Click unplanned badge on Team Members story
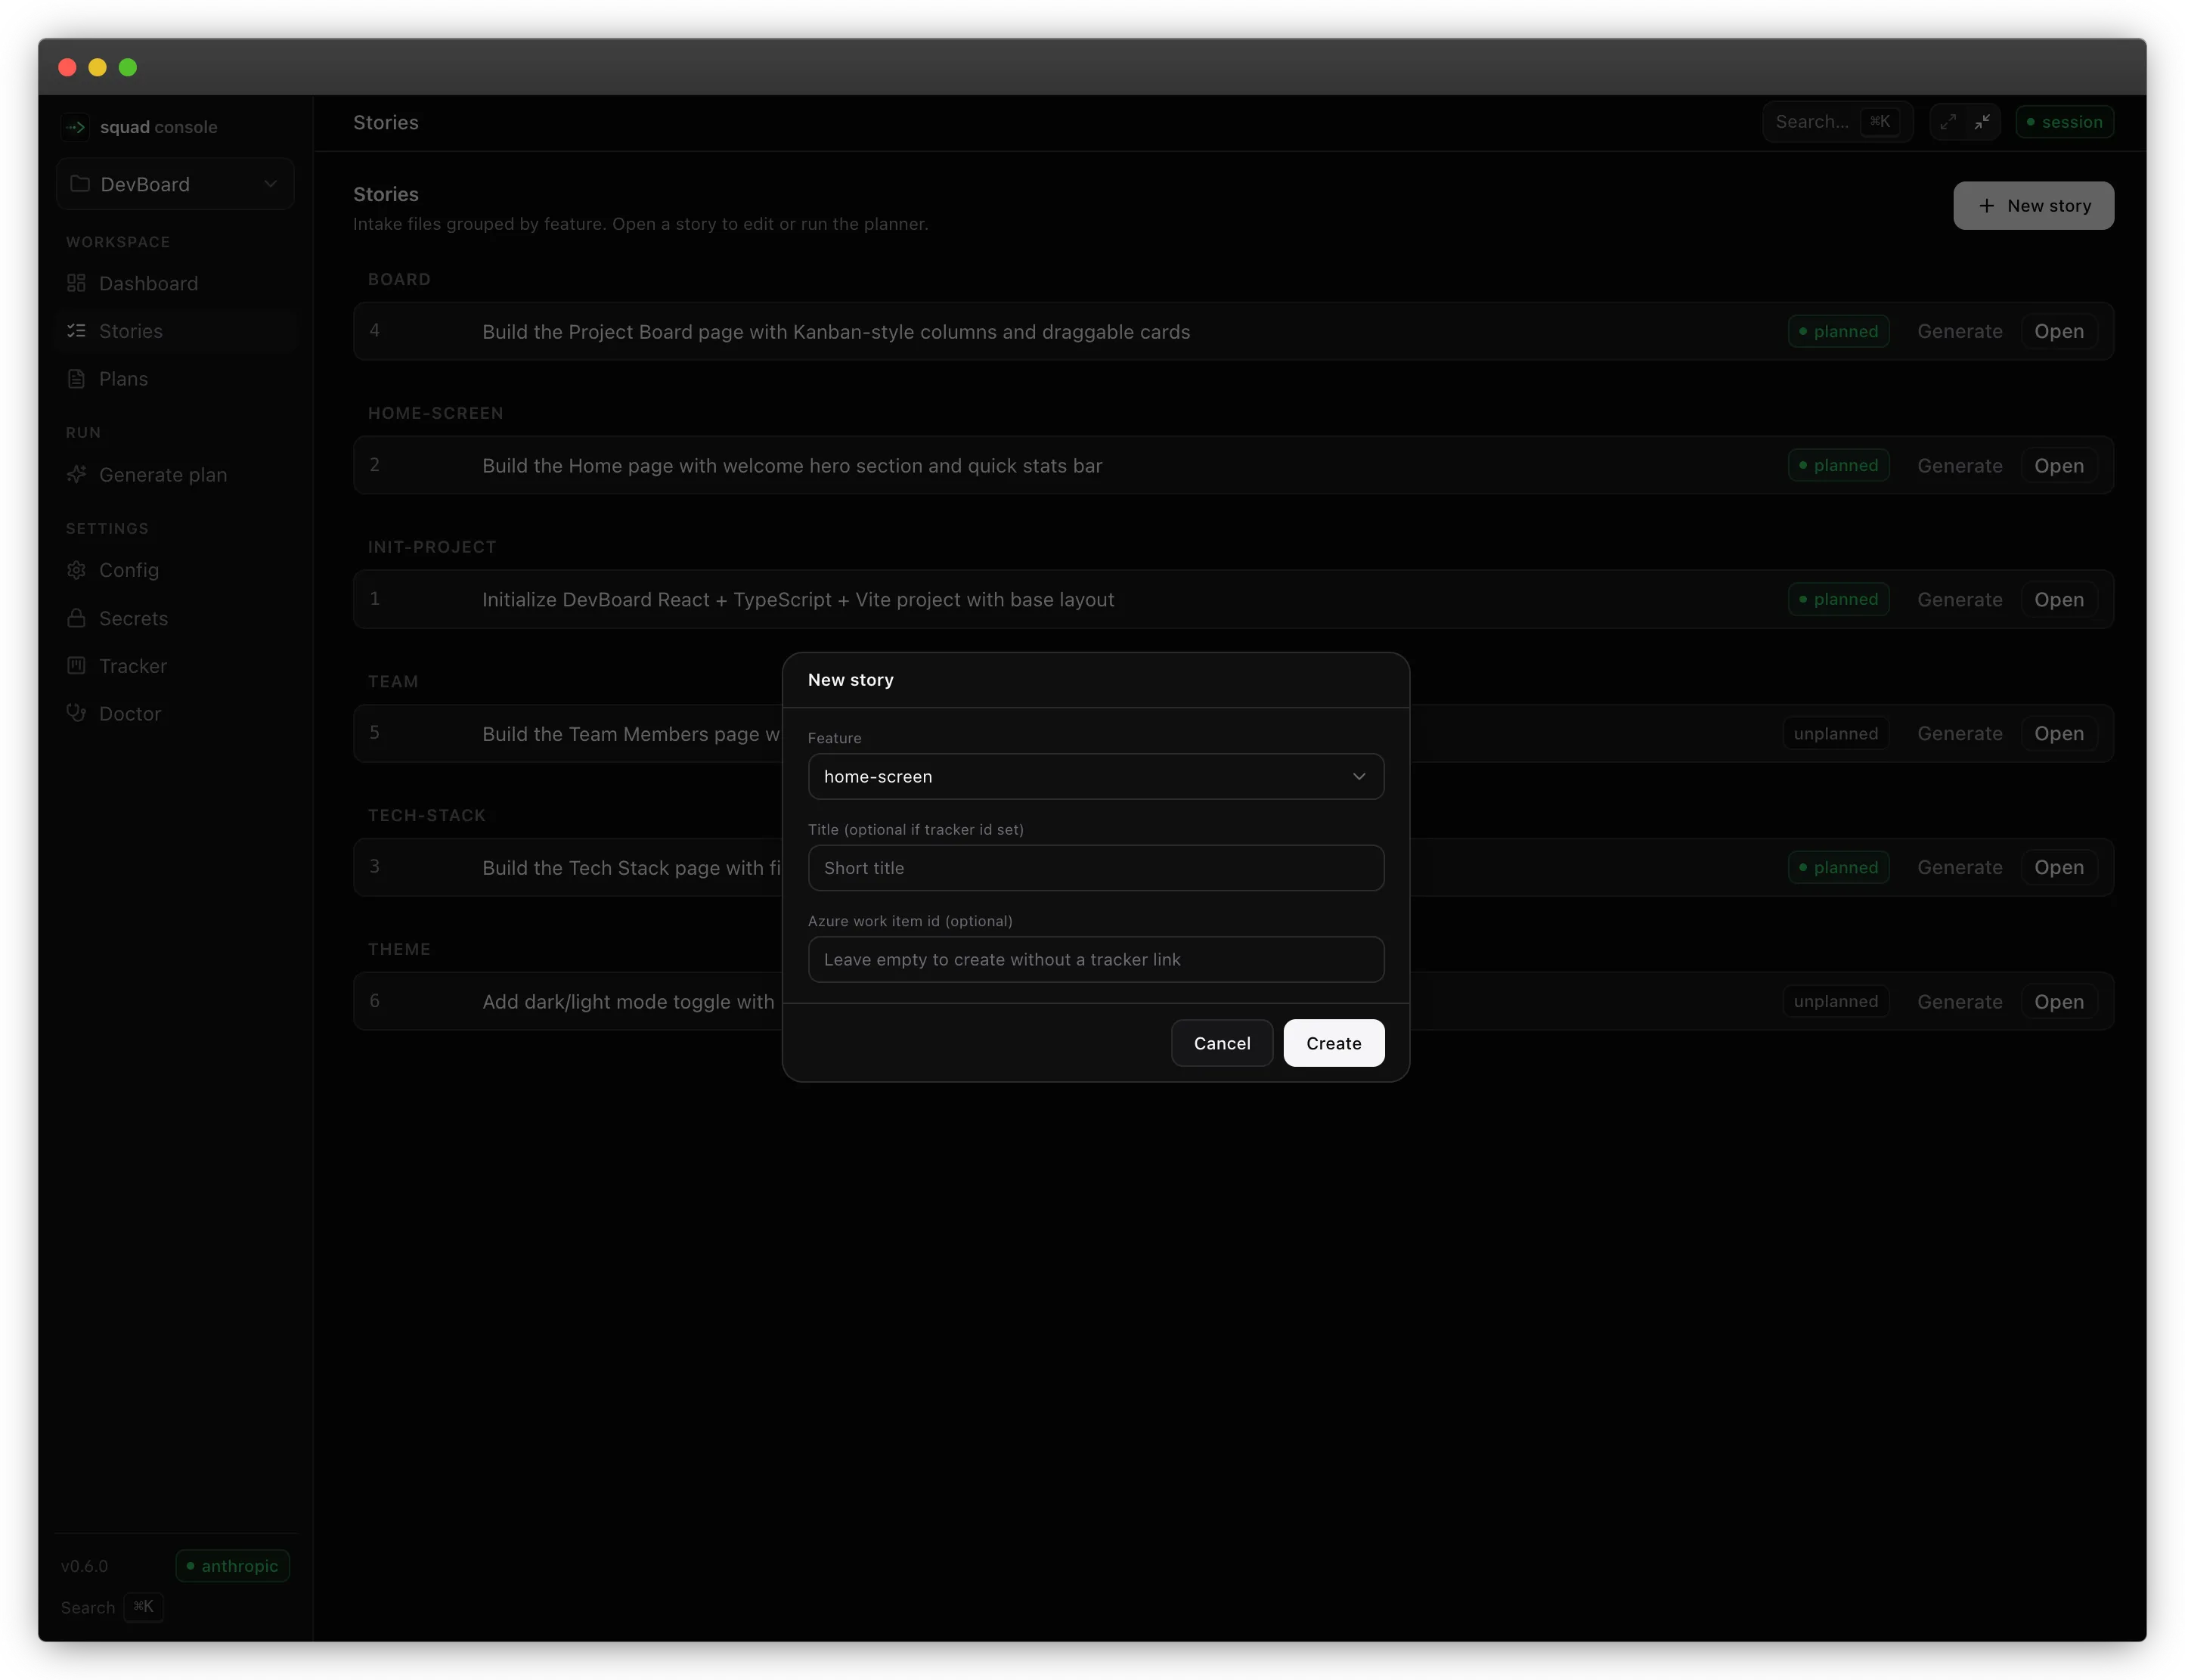 click(x=1835, y=733)
